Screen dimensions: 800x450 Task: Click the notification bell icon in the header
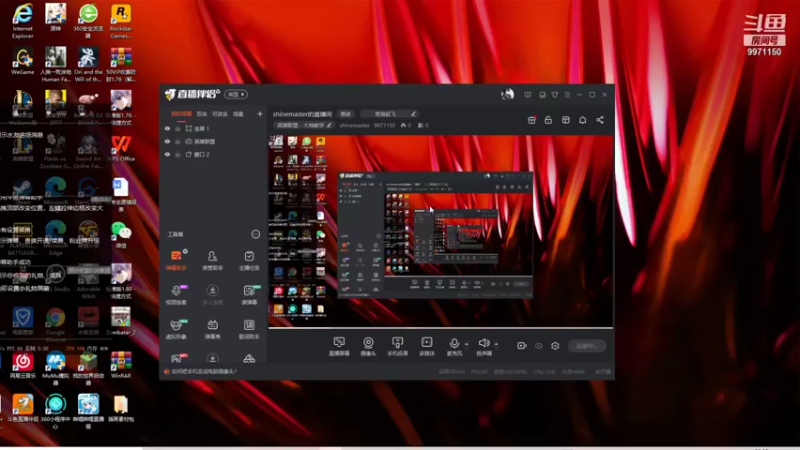tap(583, 120)
